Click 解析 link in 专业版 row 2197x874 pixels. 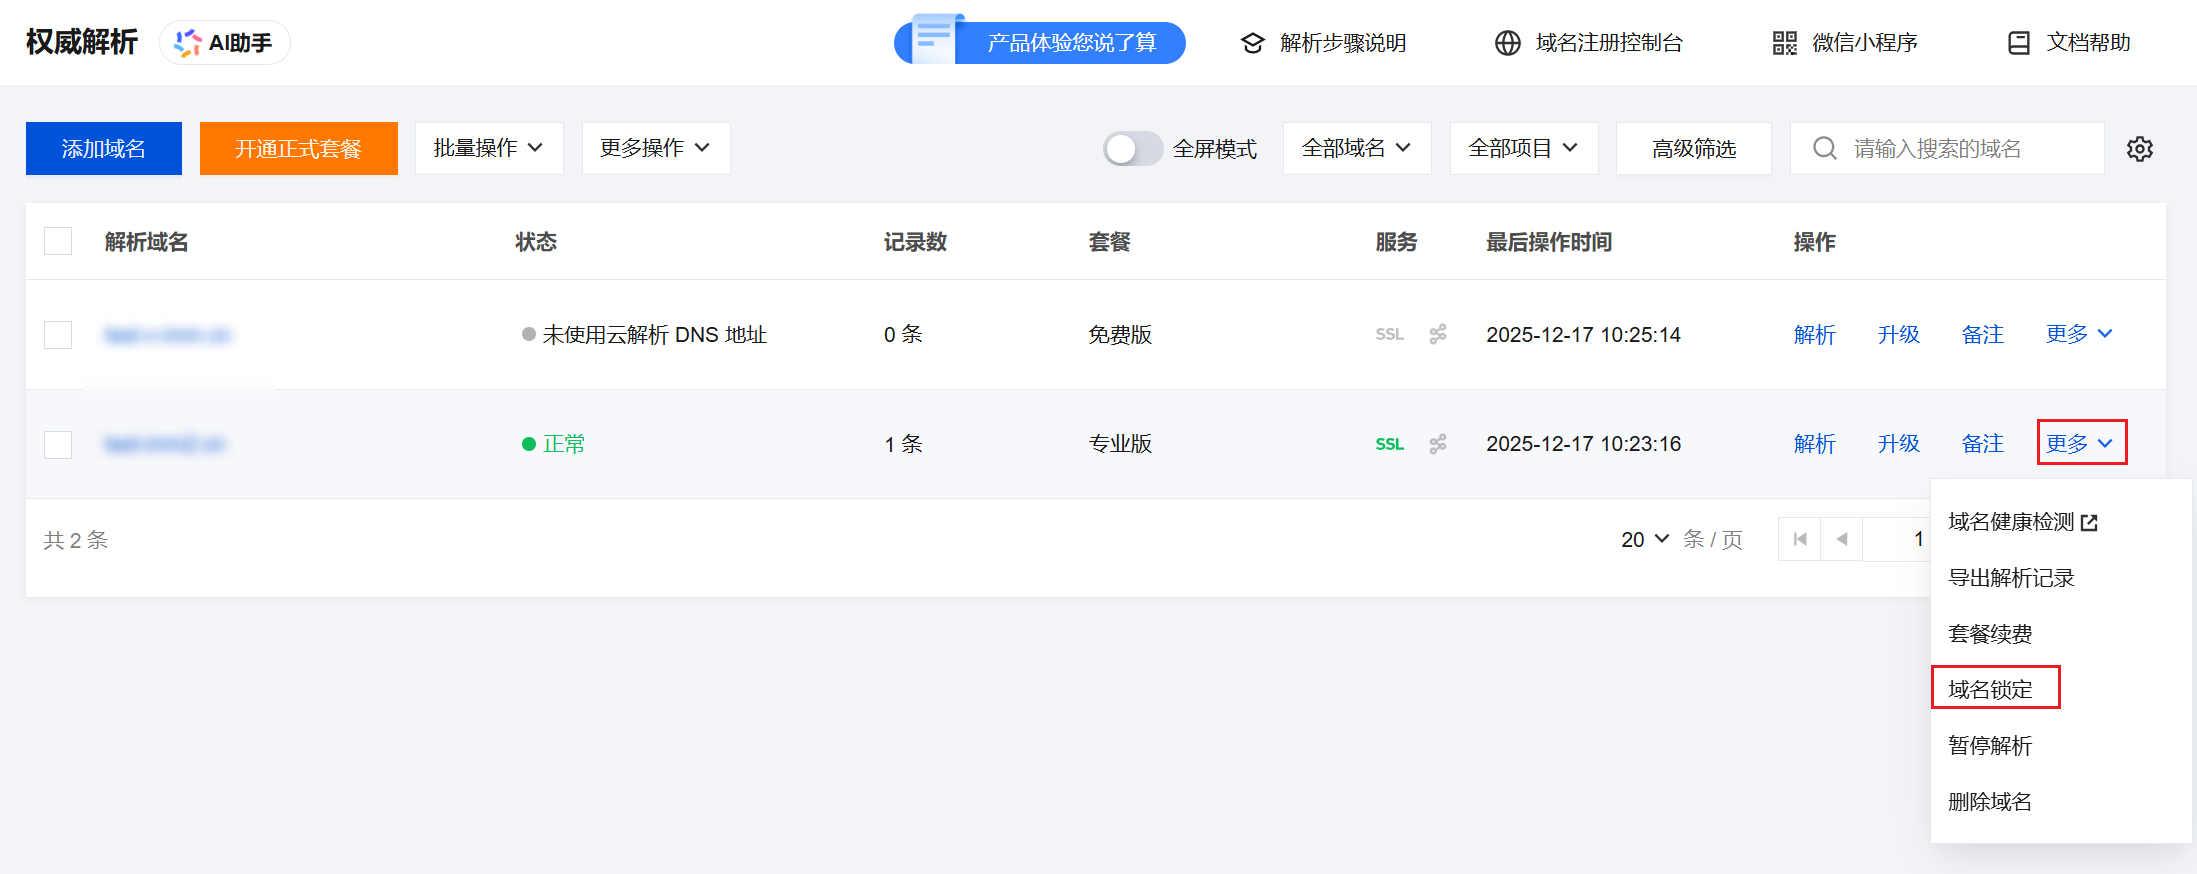[x=1815, y=444]
